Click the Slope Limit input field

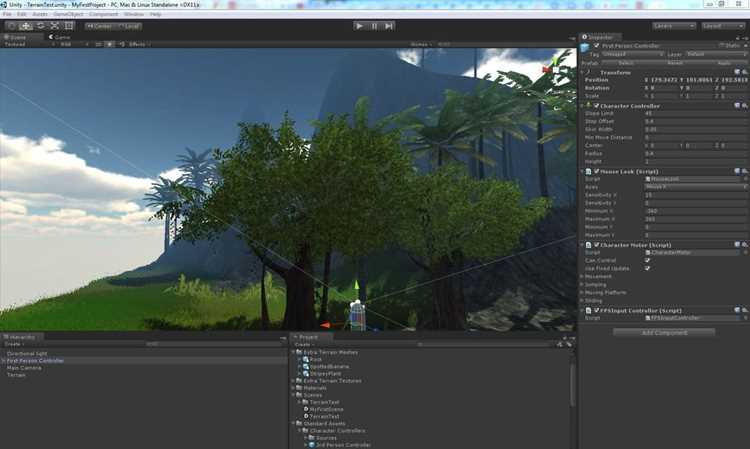point(695,113)
